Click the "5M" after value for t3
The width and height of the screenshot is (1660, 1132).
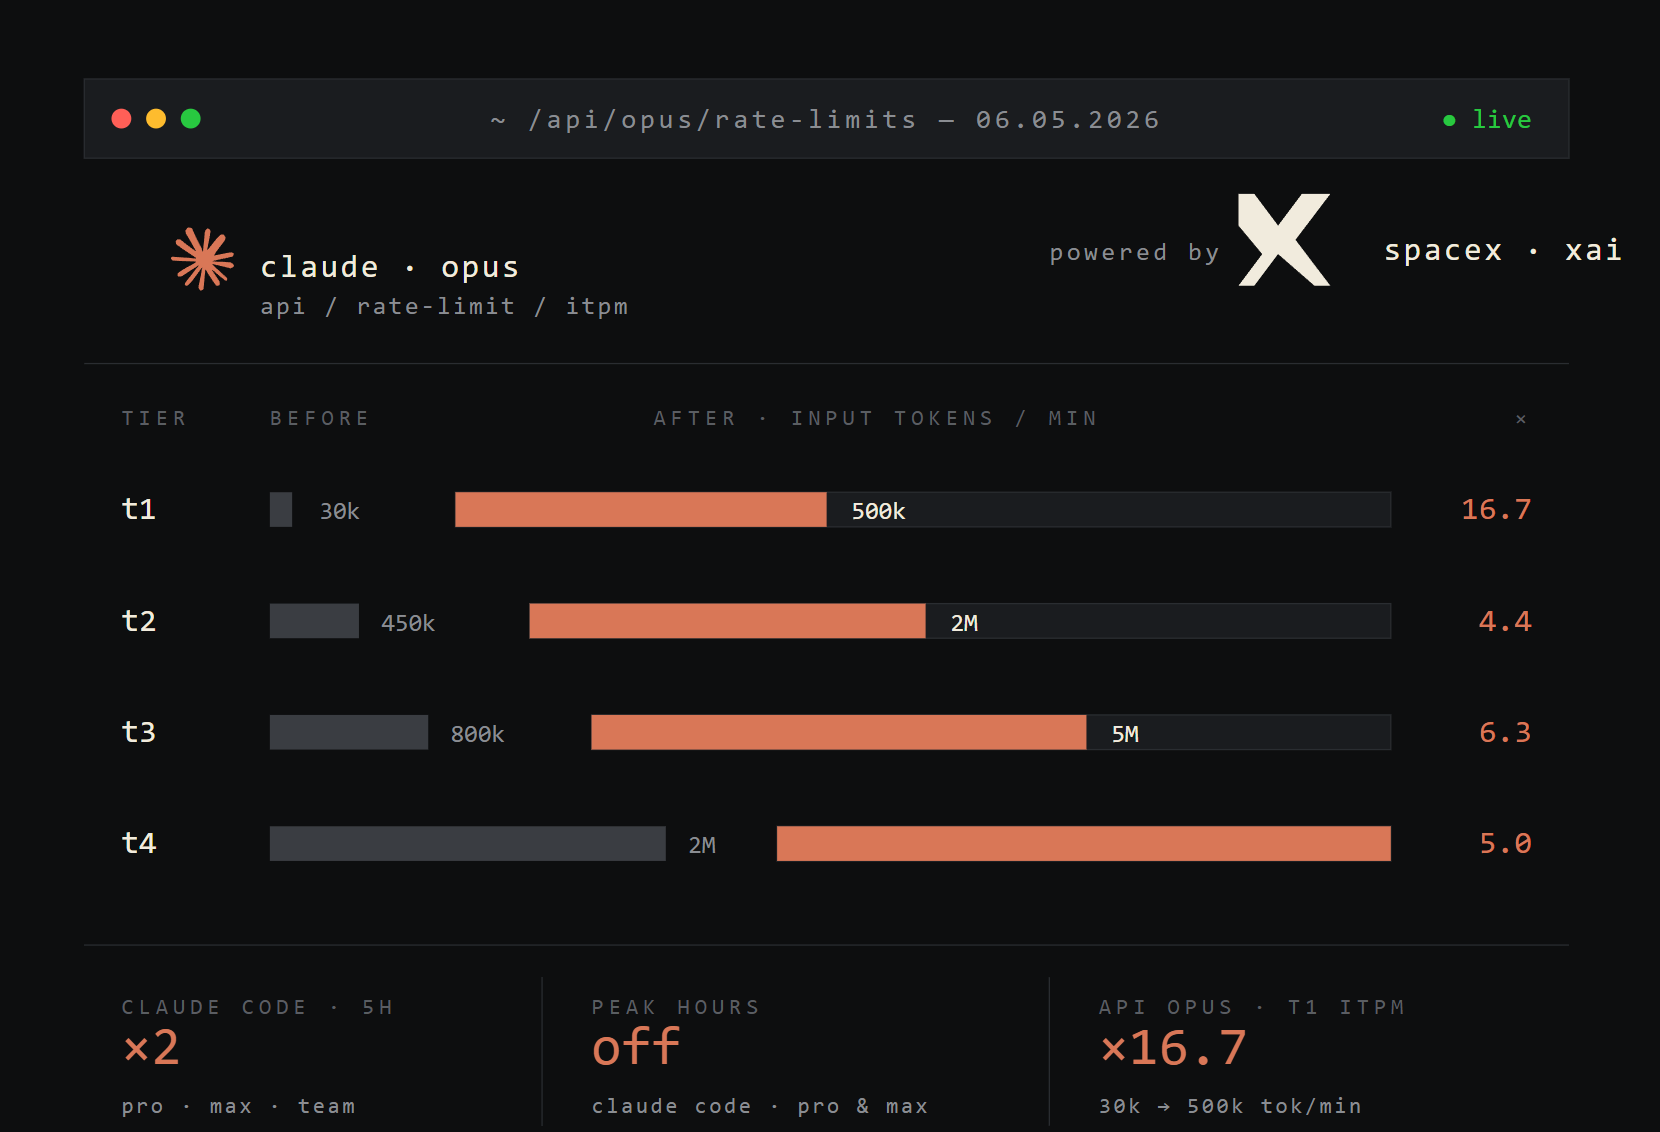[1126, 734]
